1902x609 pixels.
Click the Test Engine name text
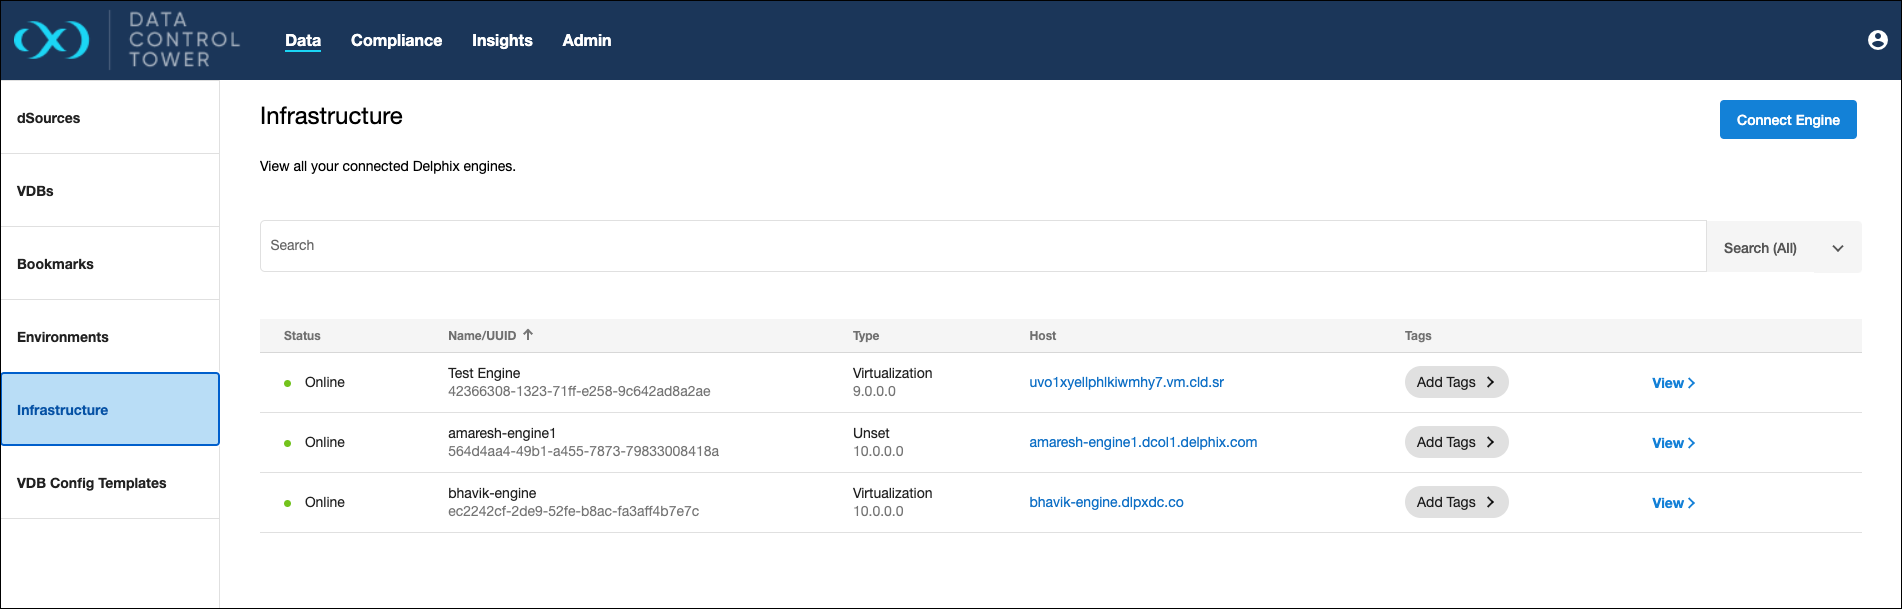[x=484, y=373]
